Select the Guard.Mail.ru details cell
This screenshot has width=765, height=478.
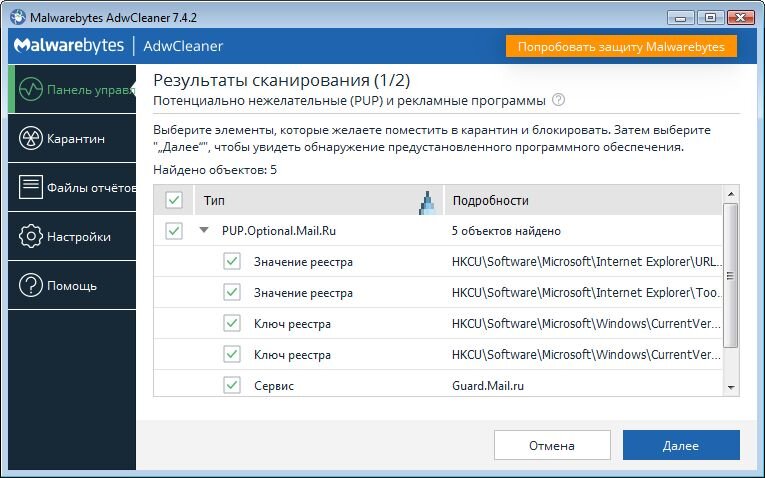pyautogui.click(x=488, y=386)
